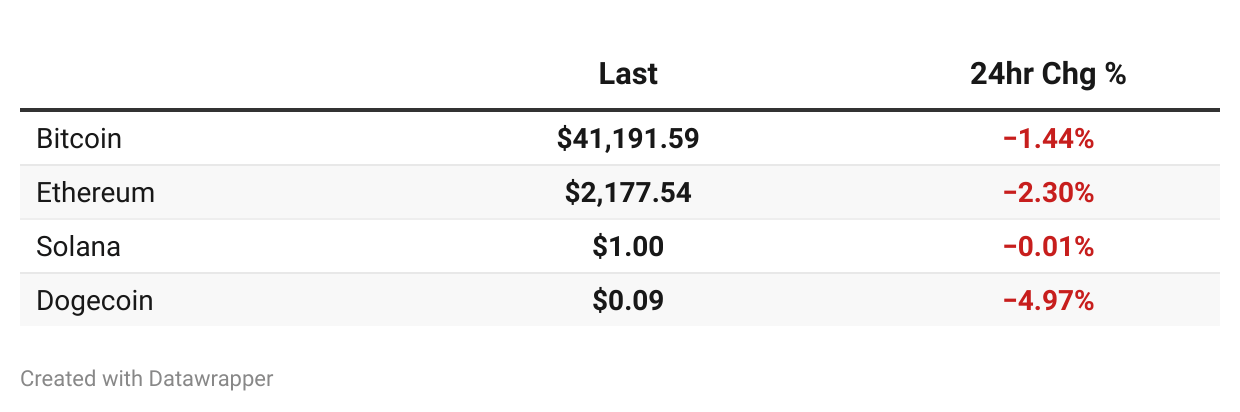Click the Solana price $1.00
This screenshot has height=412, width=1240.
pos(628,247)
